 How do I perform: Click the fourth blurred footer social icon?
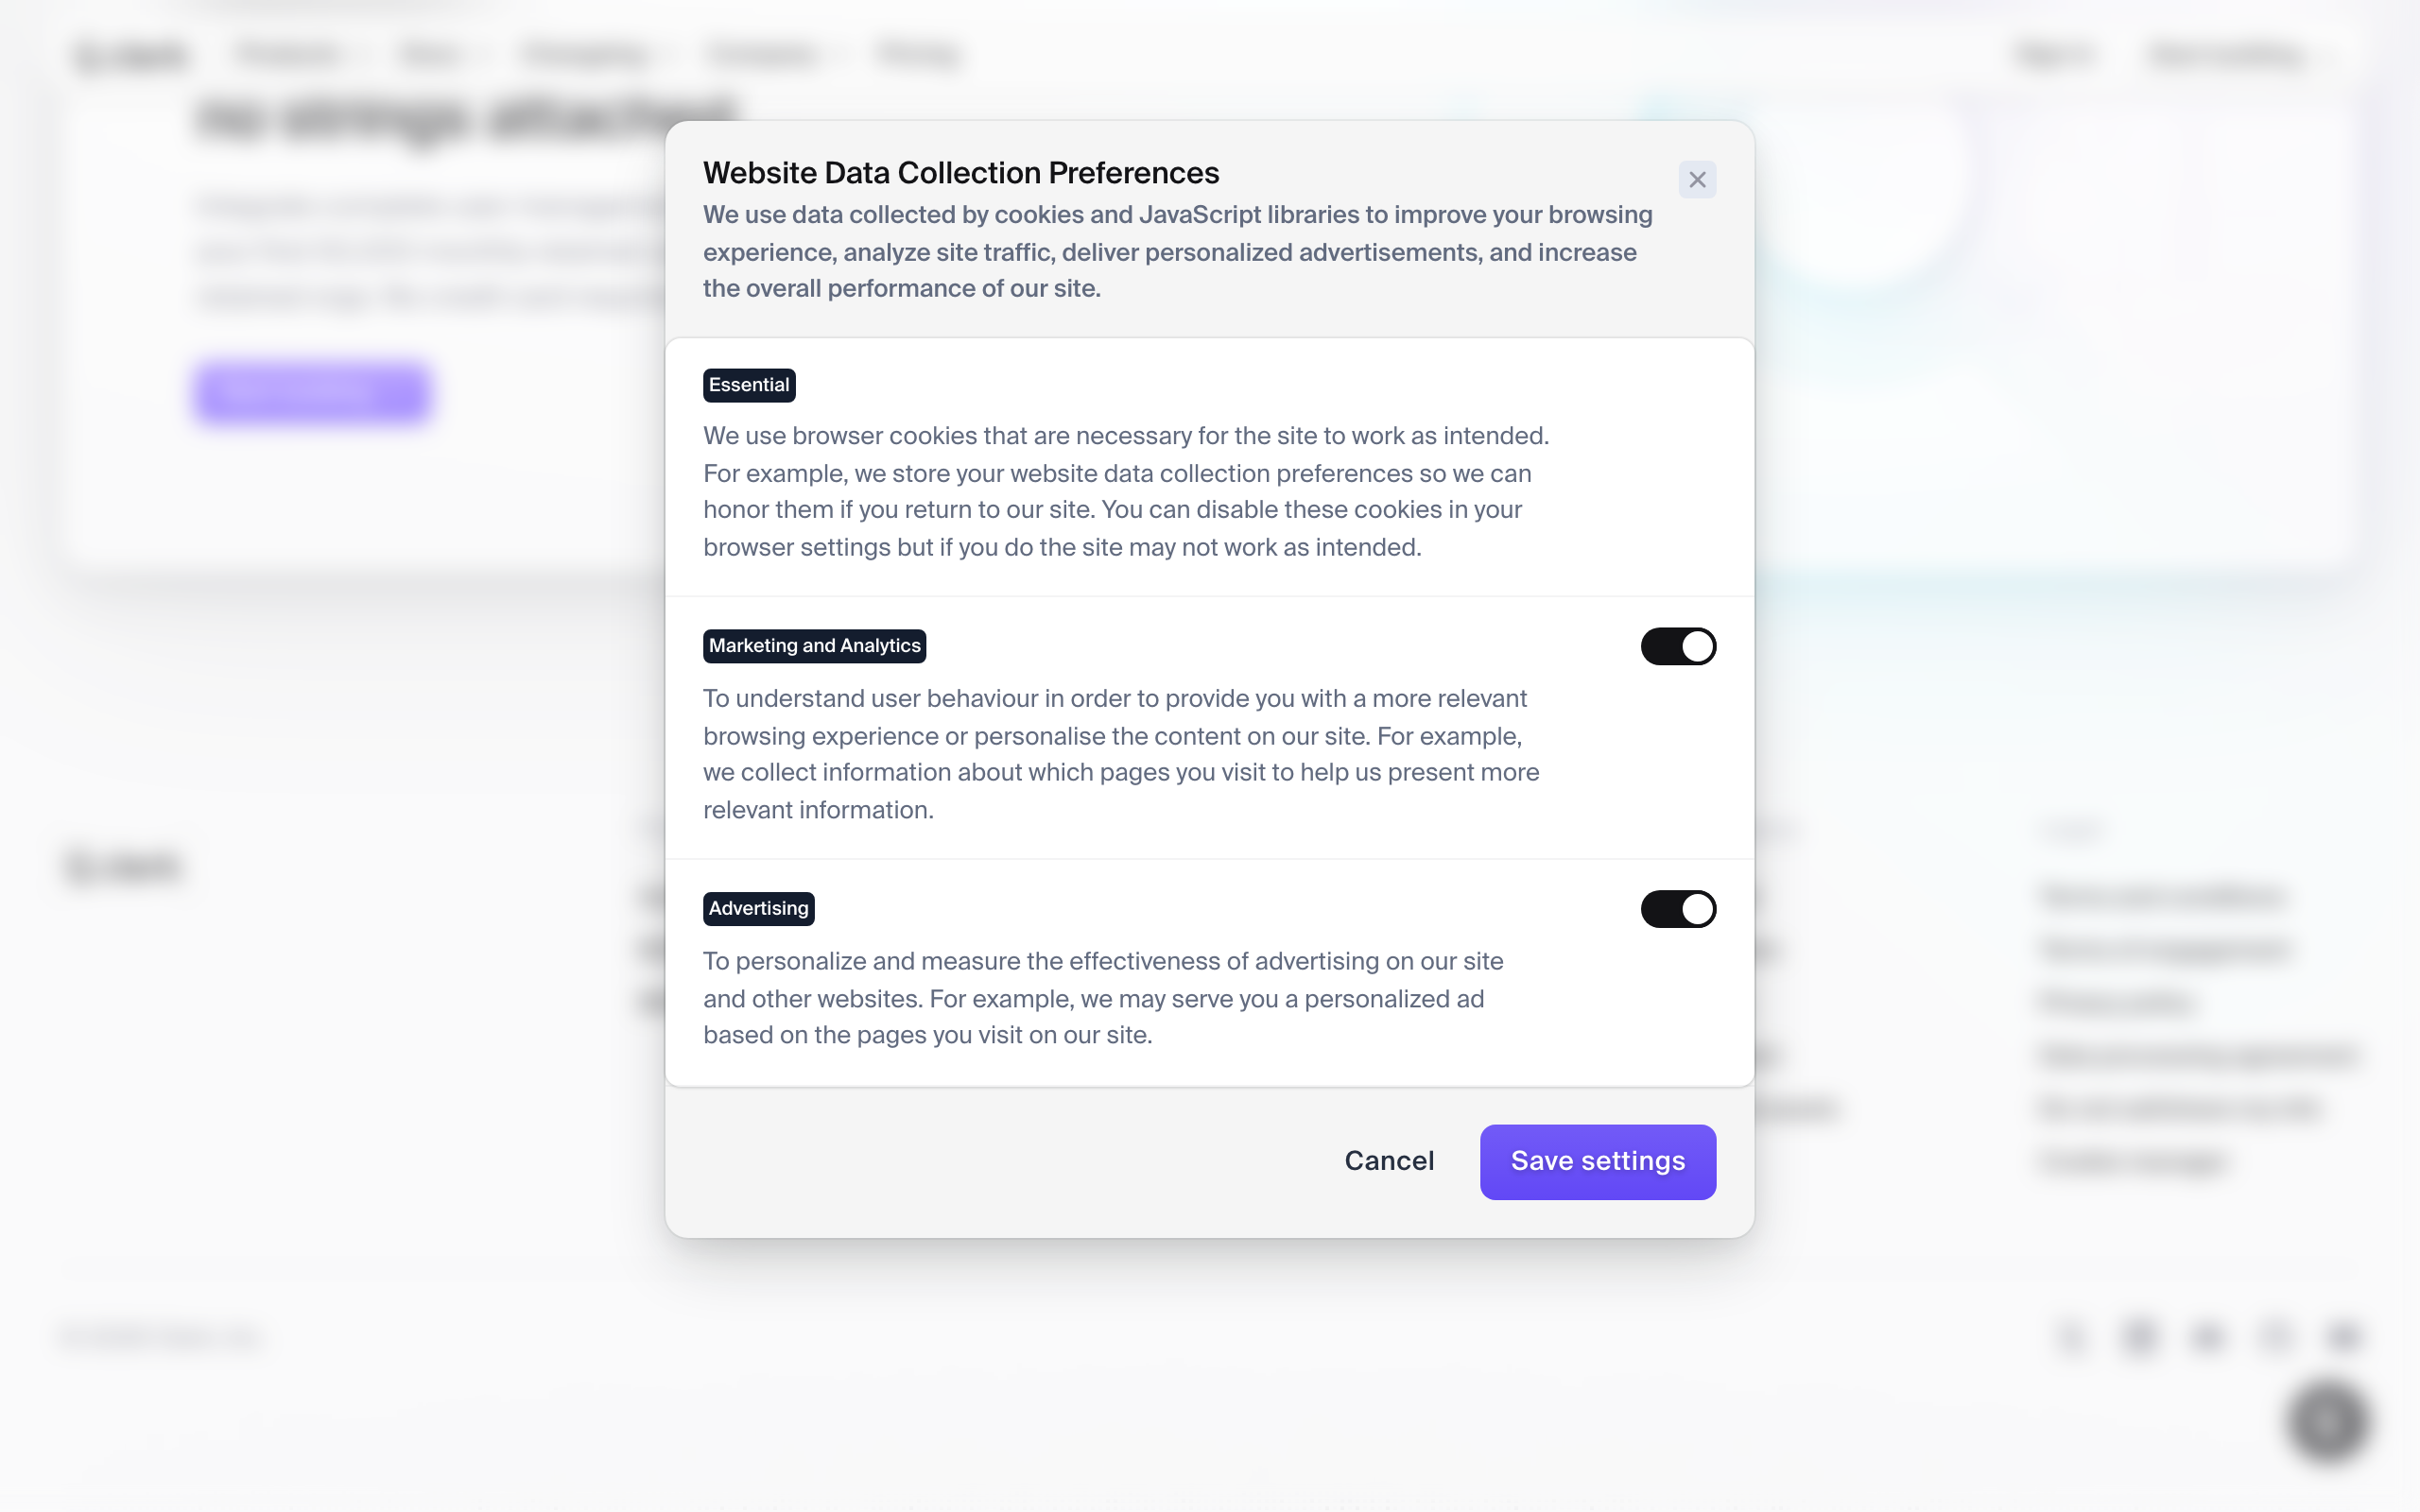pyautogui.click(x=2275, y=1337)
